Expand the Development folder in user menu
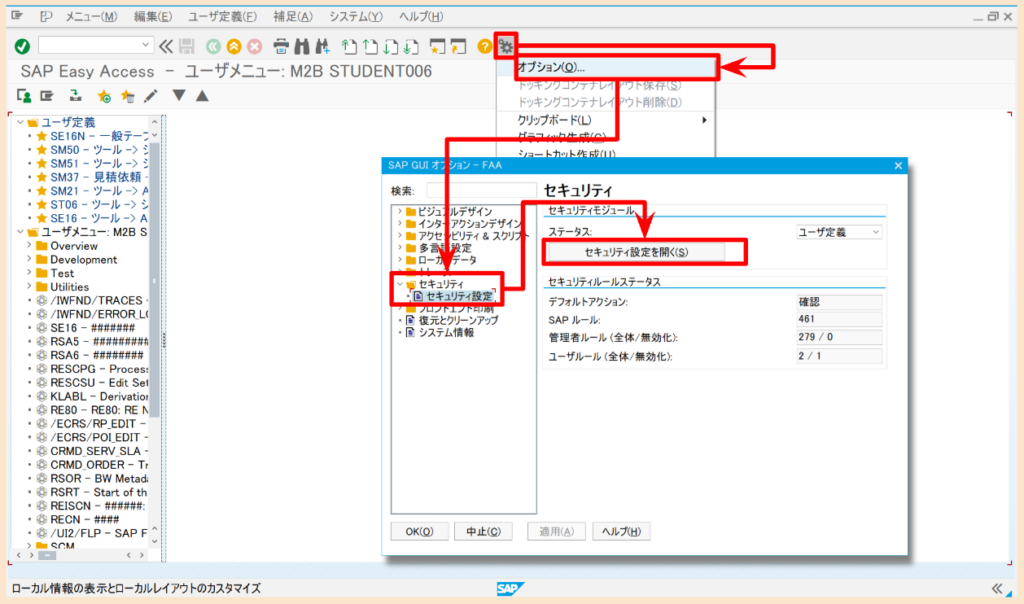This screenshot has width=1024, height=604. [x=29, y=259]
